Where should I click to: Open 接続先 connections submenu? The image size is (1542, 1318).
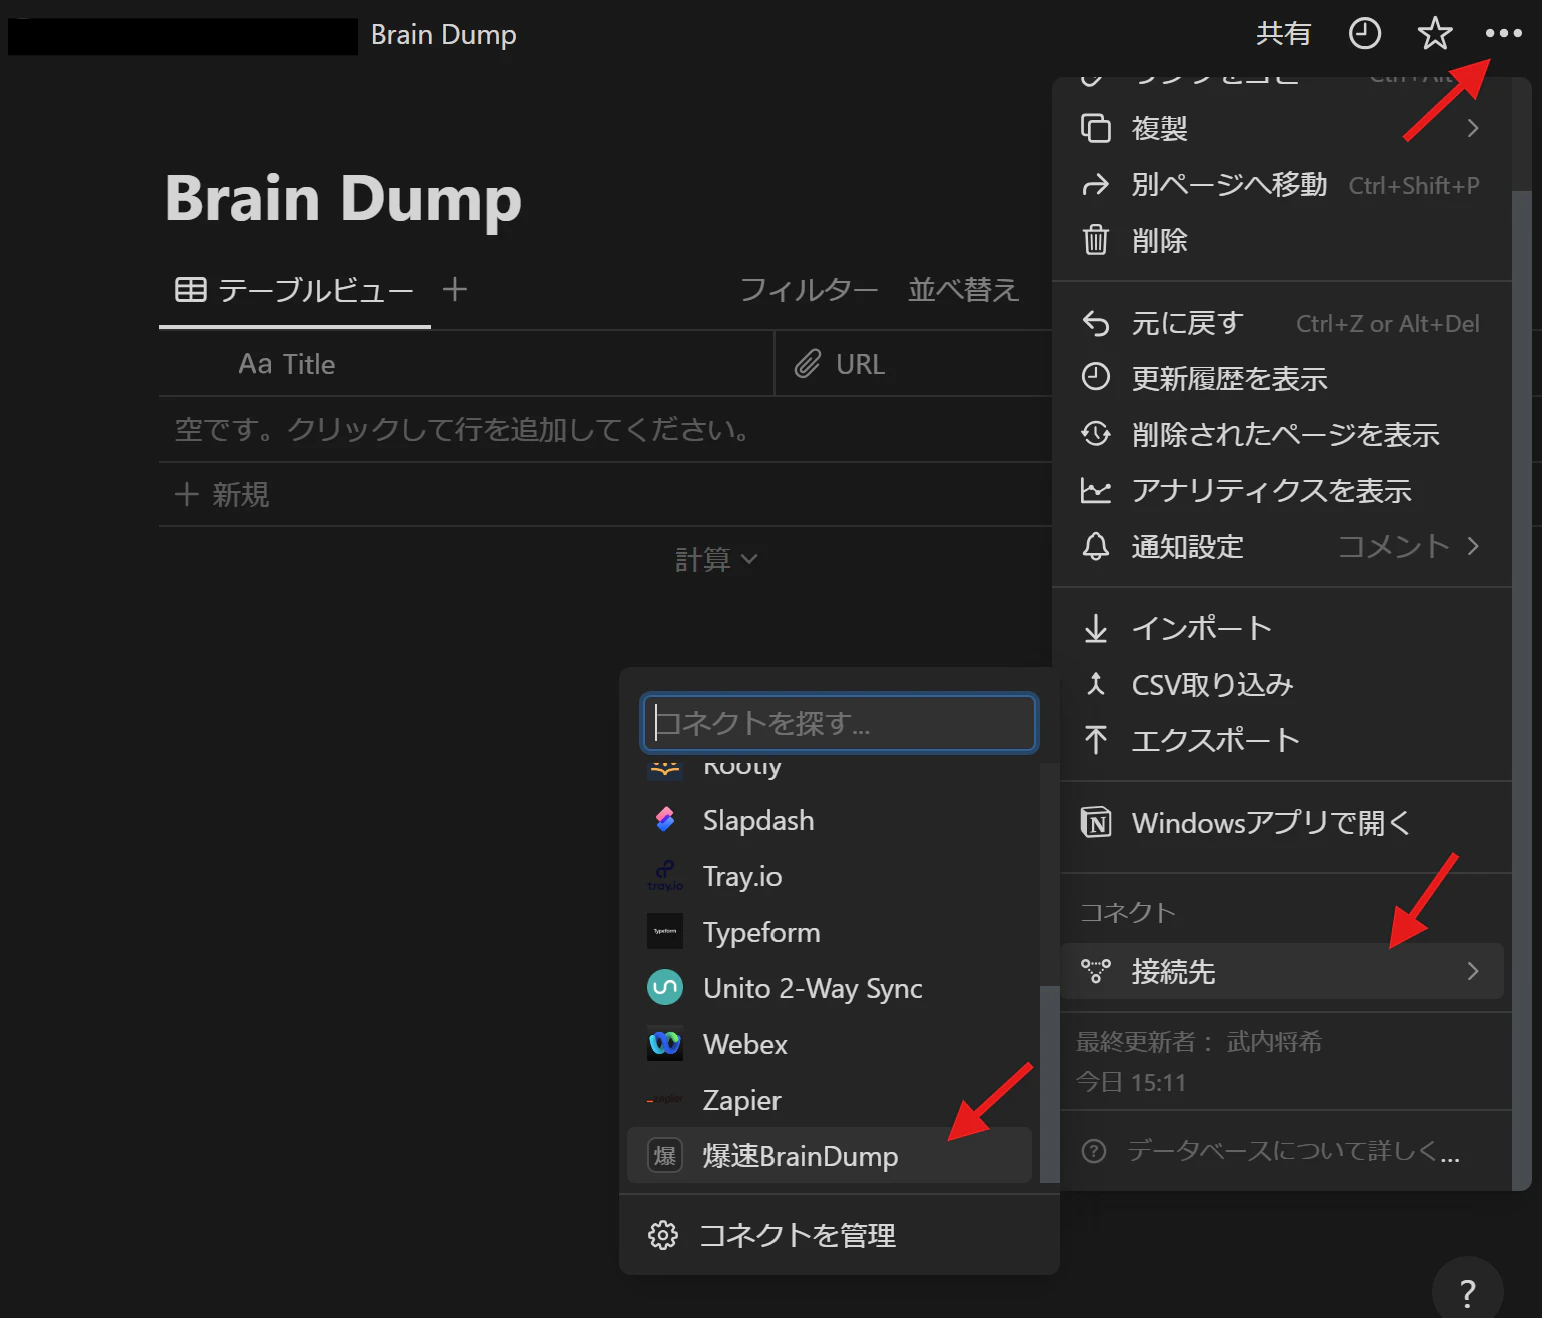(1282, 971)
